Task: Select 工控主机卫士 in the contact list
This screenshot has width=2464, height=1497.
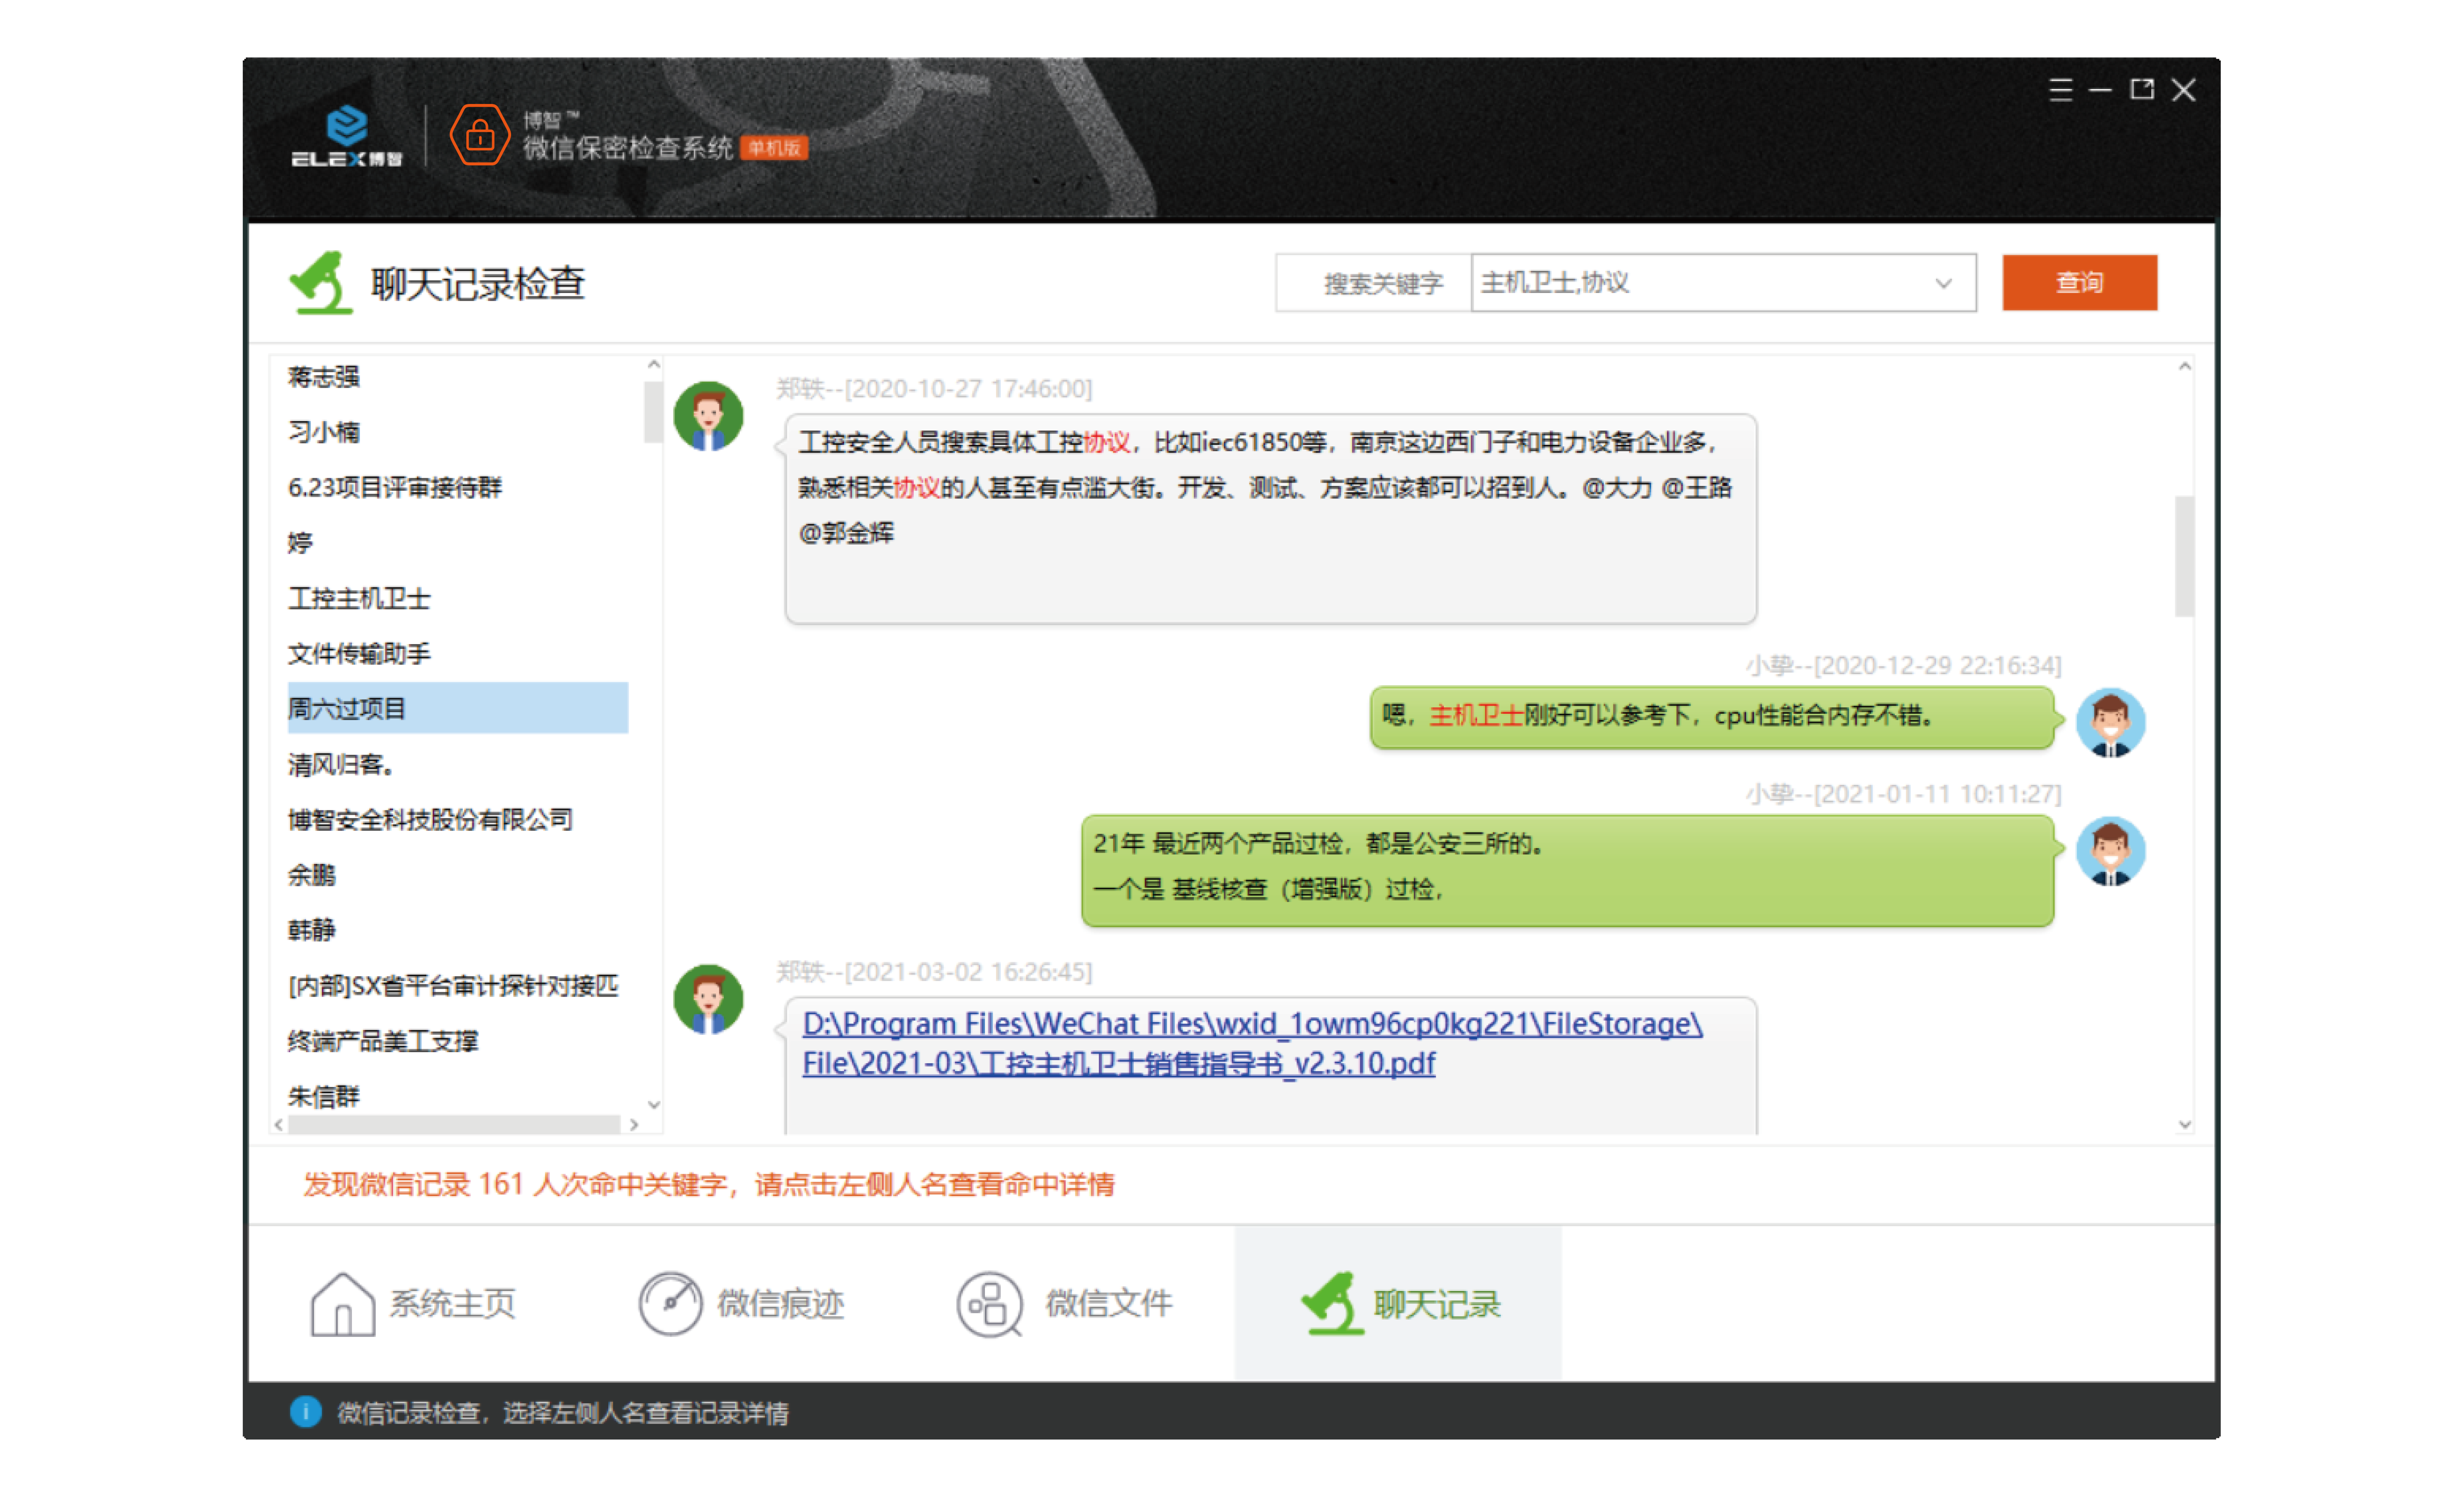Action: tap(359, 598)
